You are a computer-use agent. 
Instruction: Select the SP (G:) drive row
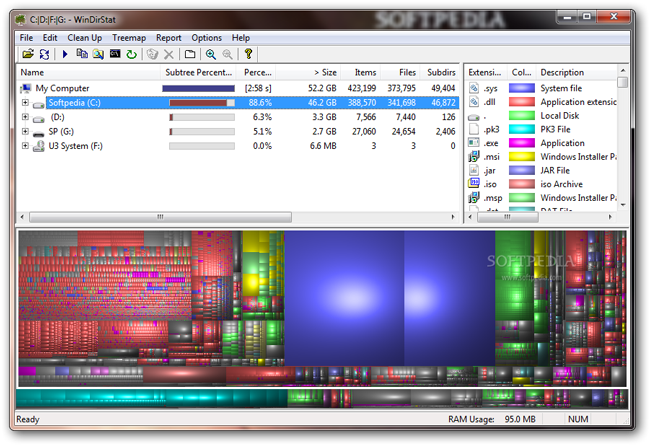(x=62, y=132)
